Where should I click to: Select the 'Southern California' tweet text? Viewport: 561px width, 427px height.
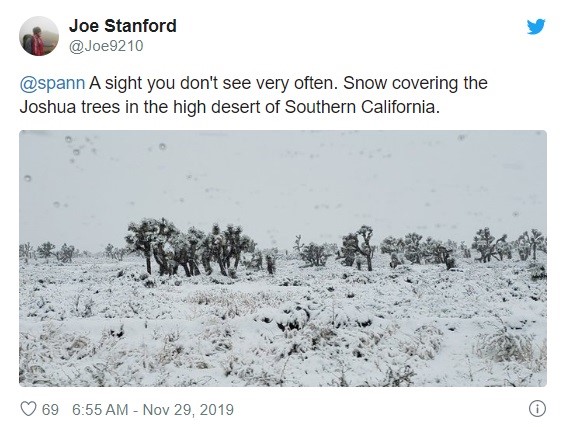(362, 107)
